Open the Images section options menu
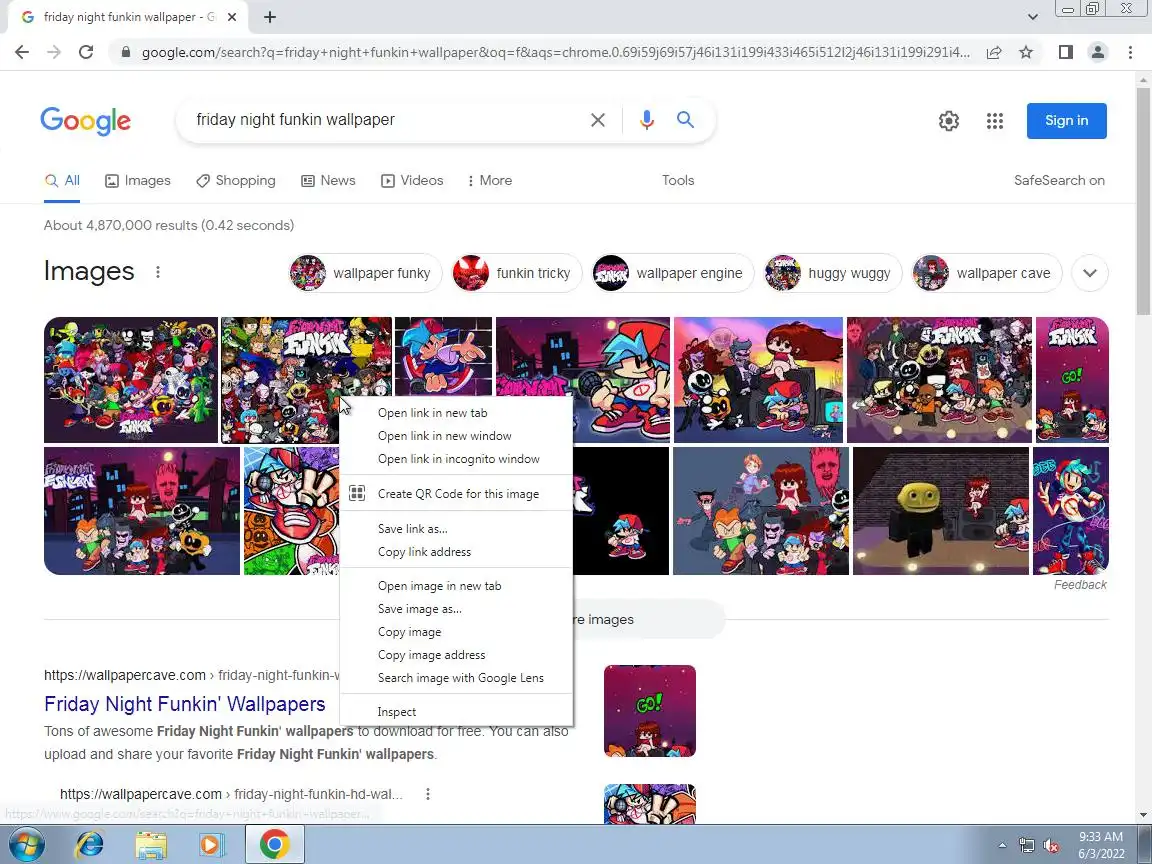 point(157,273)
